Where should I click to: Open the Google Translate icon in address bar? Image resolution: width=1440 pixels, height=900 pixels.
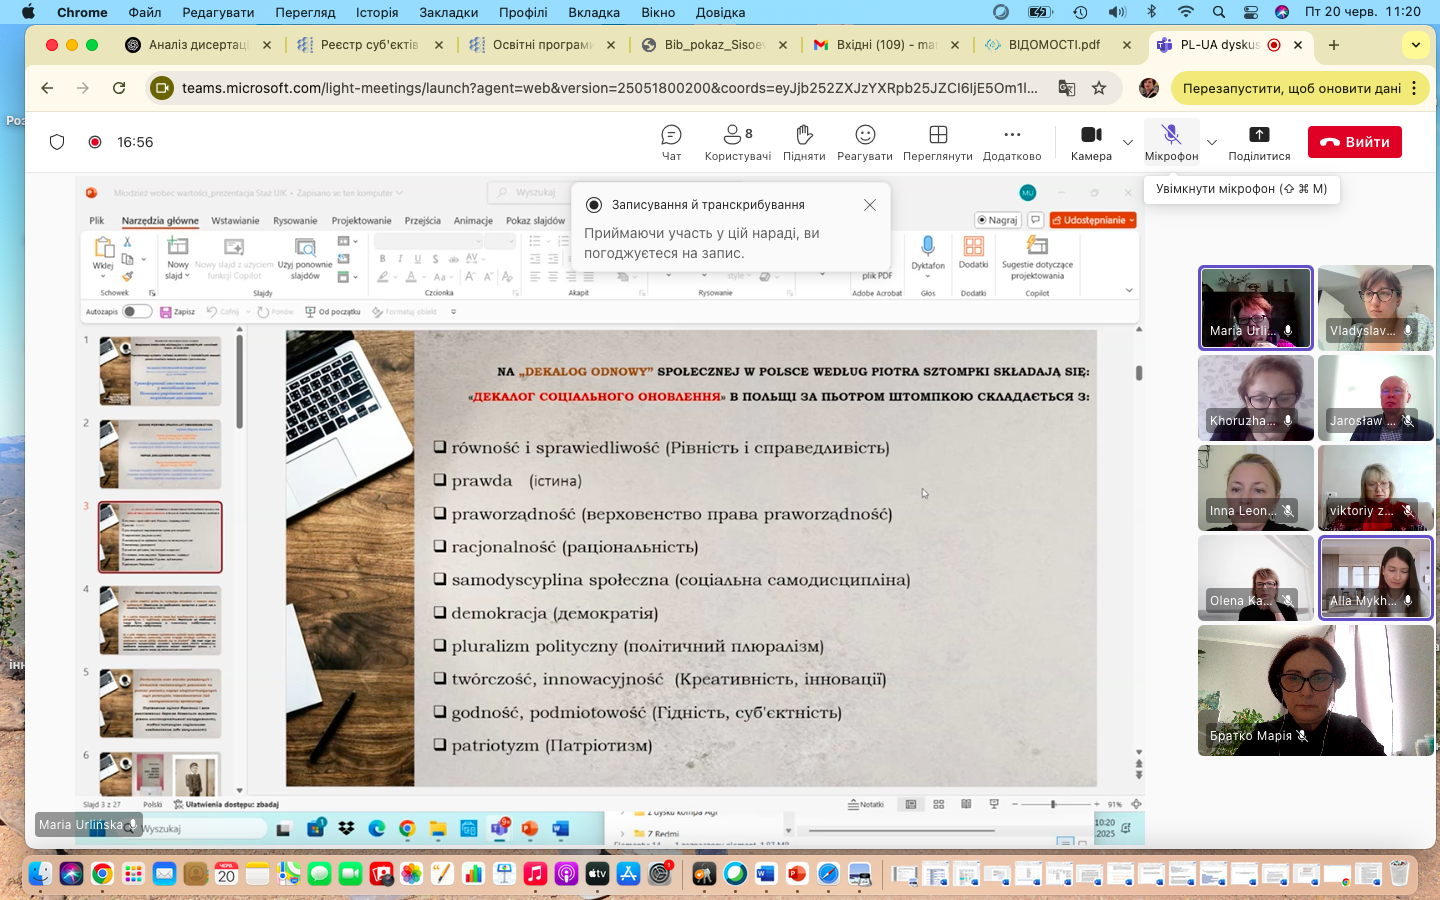pyautogui.click(x=1067, y=88)
